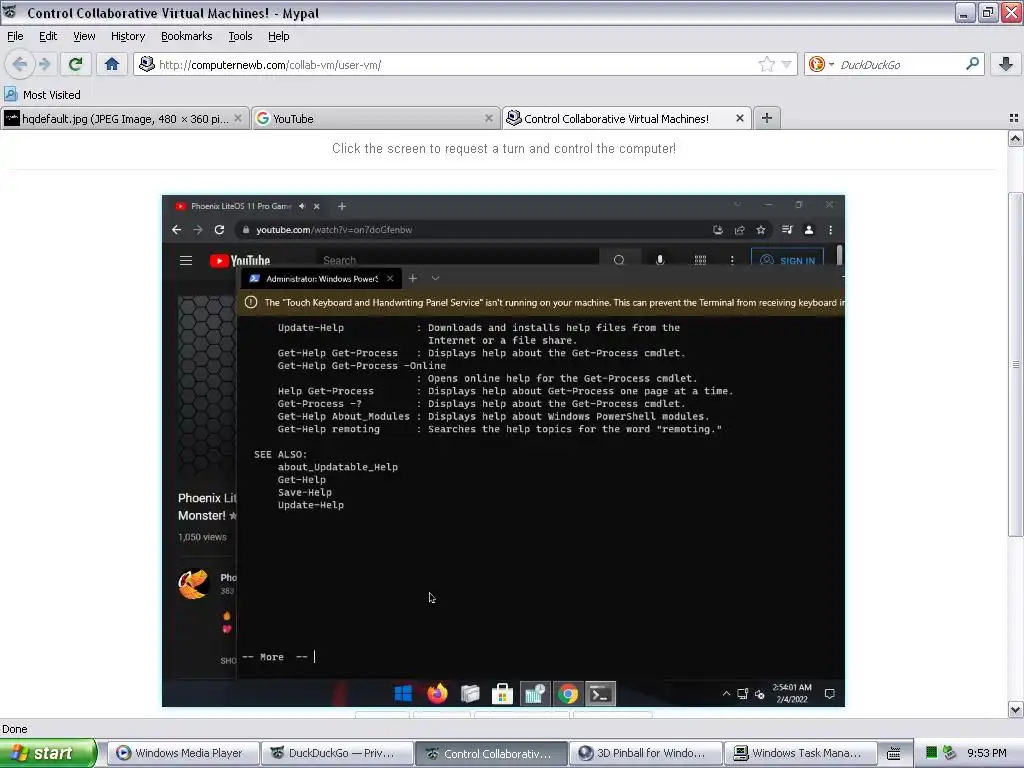
Task: Click the VM browser back arrow
Action: (176, 230)
